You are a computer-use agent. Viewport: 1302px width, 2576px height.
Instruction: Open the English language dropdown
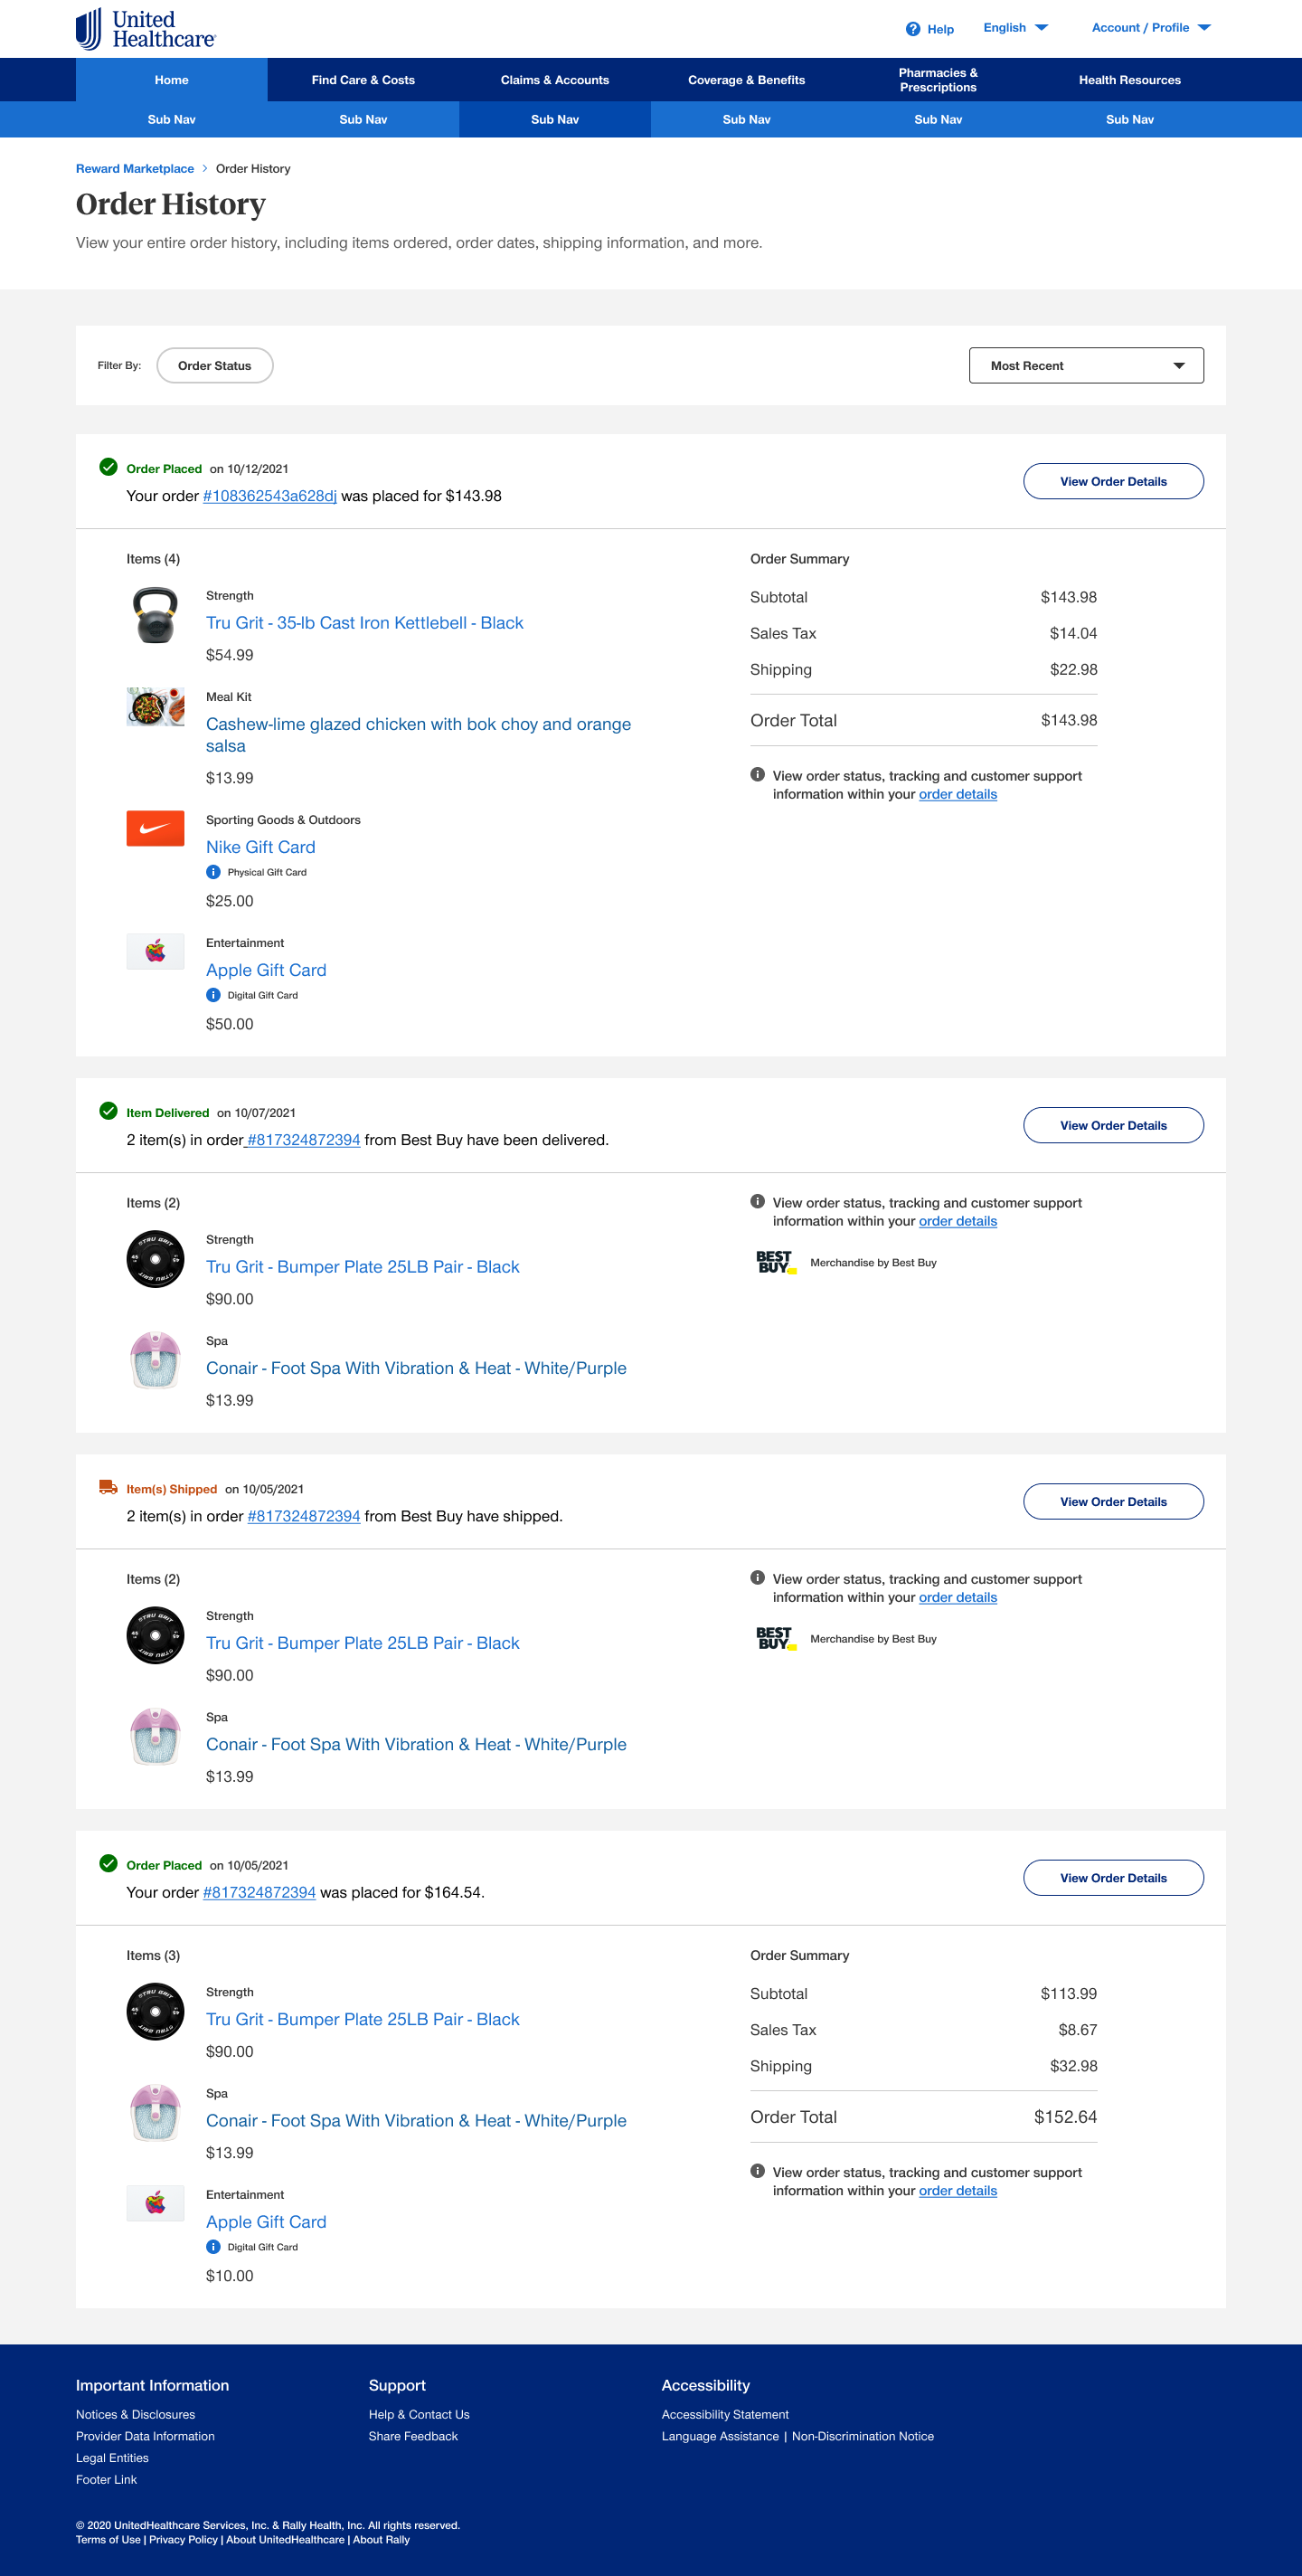coord(1015,28)
